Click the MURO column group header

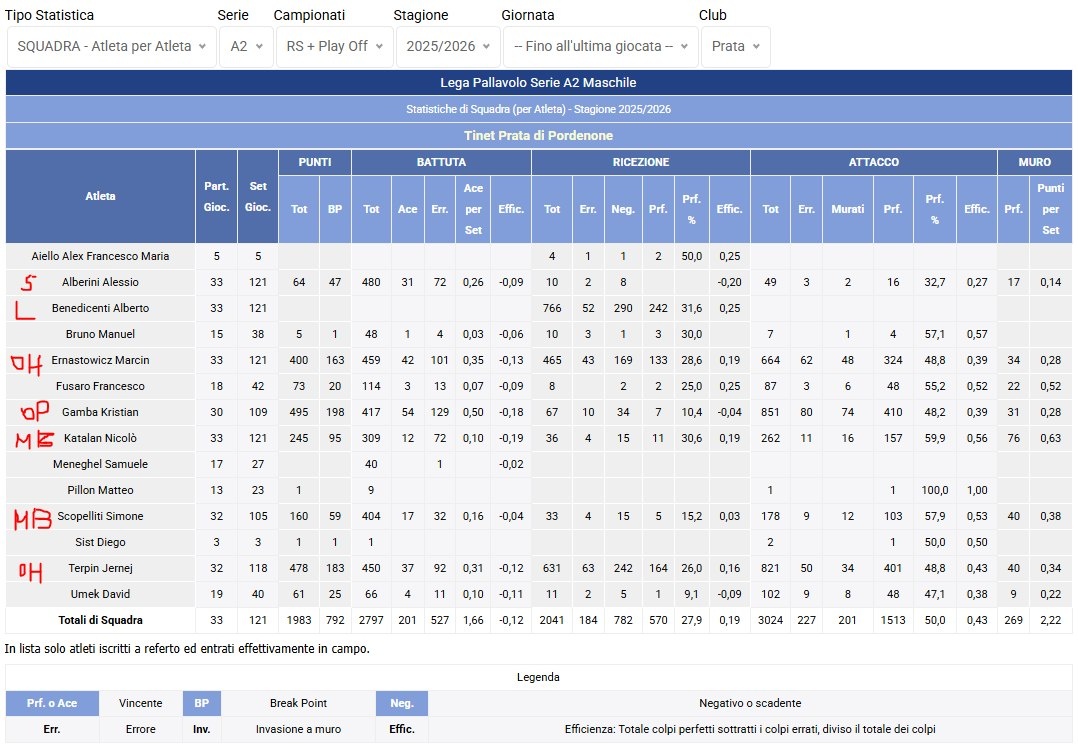pyautogui.click(x=1035, y=162)
